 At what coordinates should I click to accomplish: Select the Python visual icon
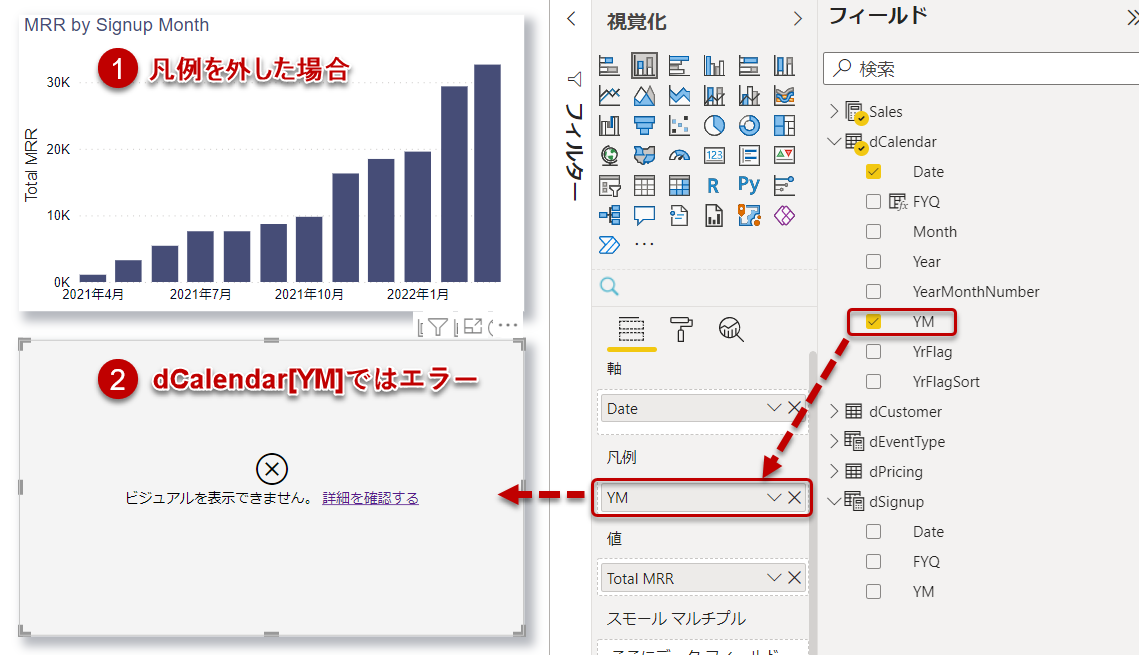[x=750, y=183]
